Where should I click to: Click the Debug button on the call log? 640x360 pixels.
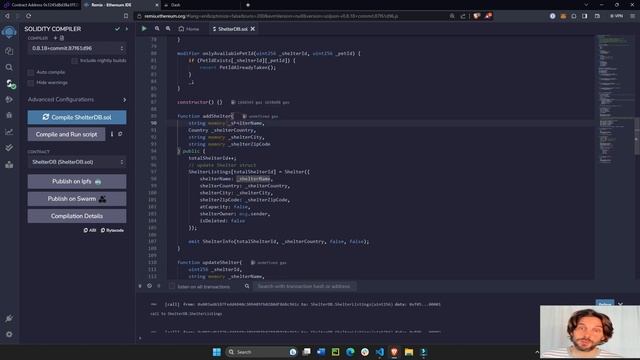(x=604, y=303)
